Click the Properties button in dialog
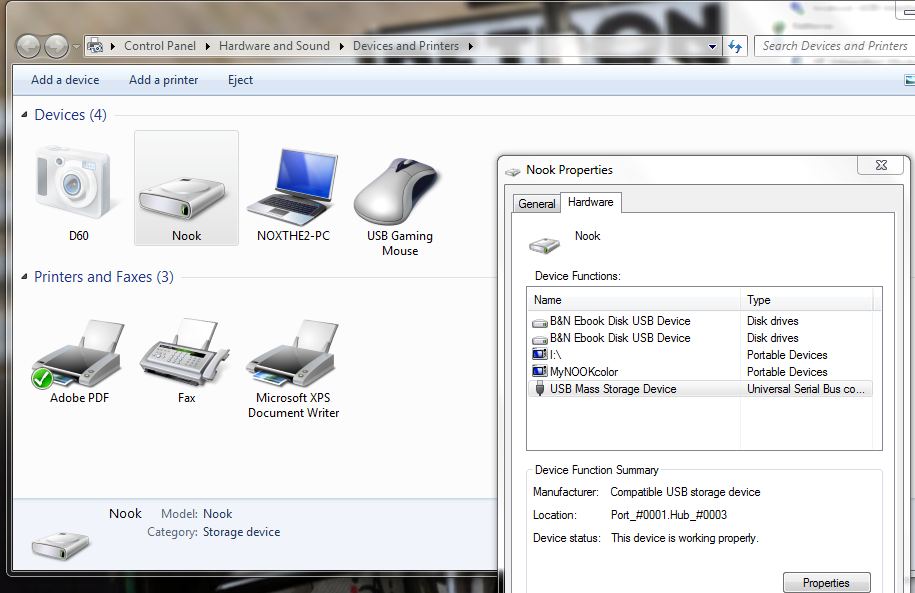The image size is (915, 593). pos(826,582)
